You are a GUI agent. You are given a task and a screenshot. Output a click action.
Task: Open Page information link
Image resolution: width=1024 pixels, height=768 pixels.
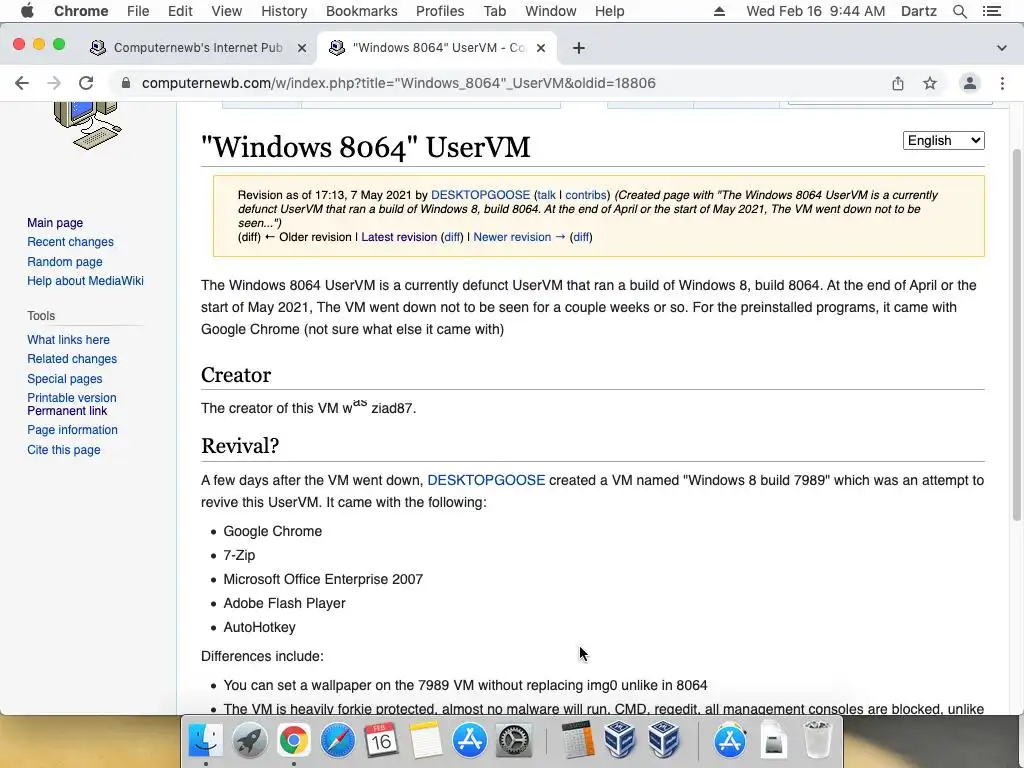click(72, 430)
